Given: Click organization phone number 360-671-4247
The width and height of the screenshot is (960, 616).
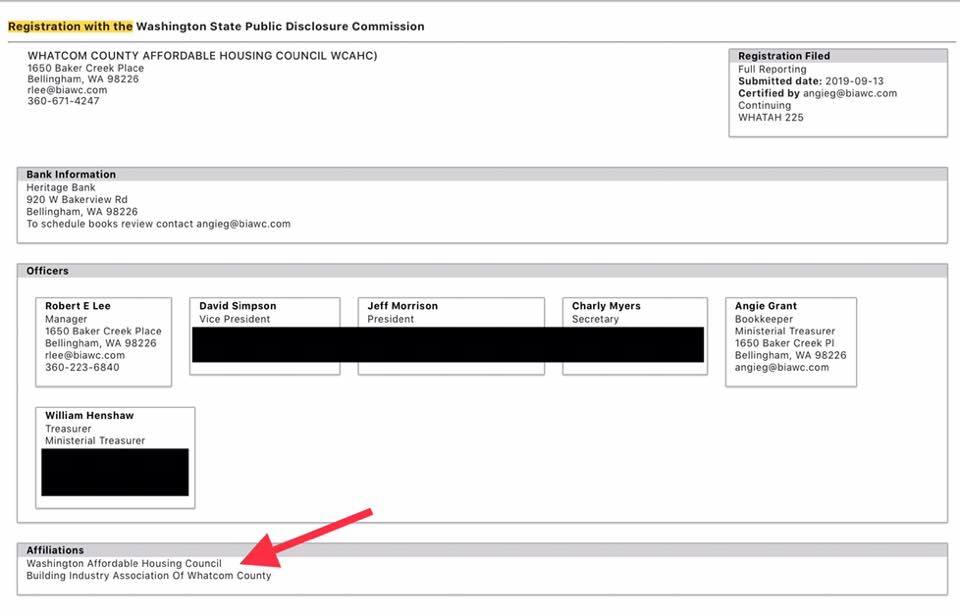Looking at the screenshot, I should click(63, 101).
